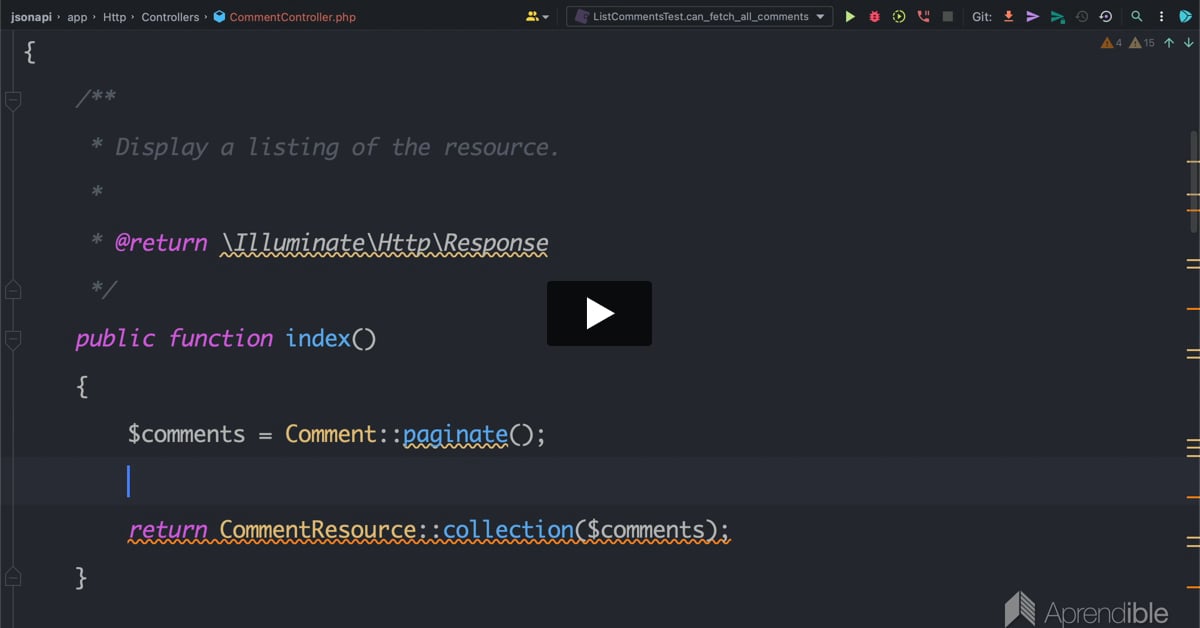Click the Git update project arrow
1200x628 pixels.
coord(1008,17)
